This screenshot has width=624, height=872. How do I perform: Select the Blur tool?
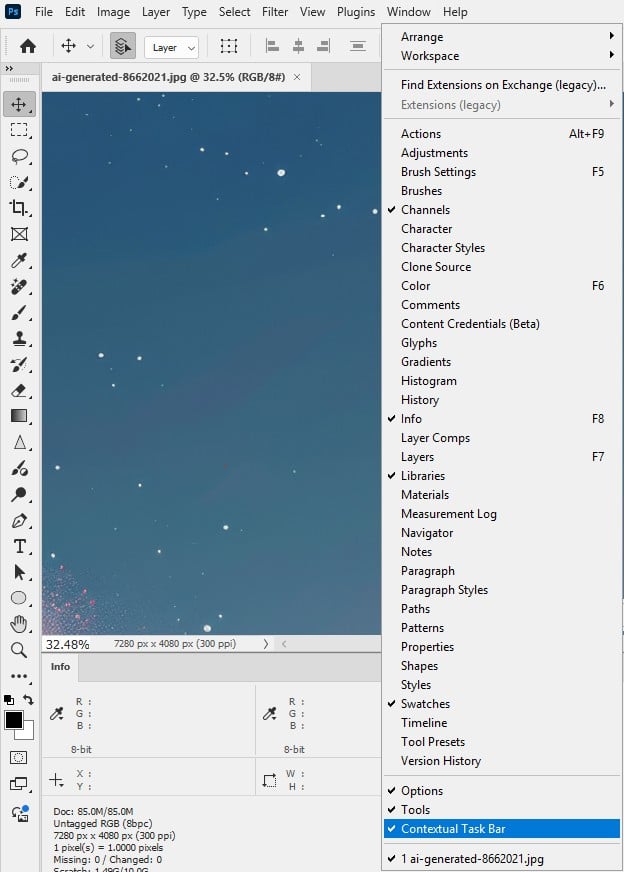point(19,443)
